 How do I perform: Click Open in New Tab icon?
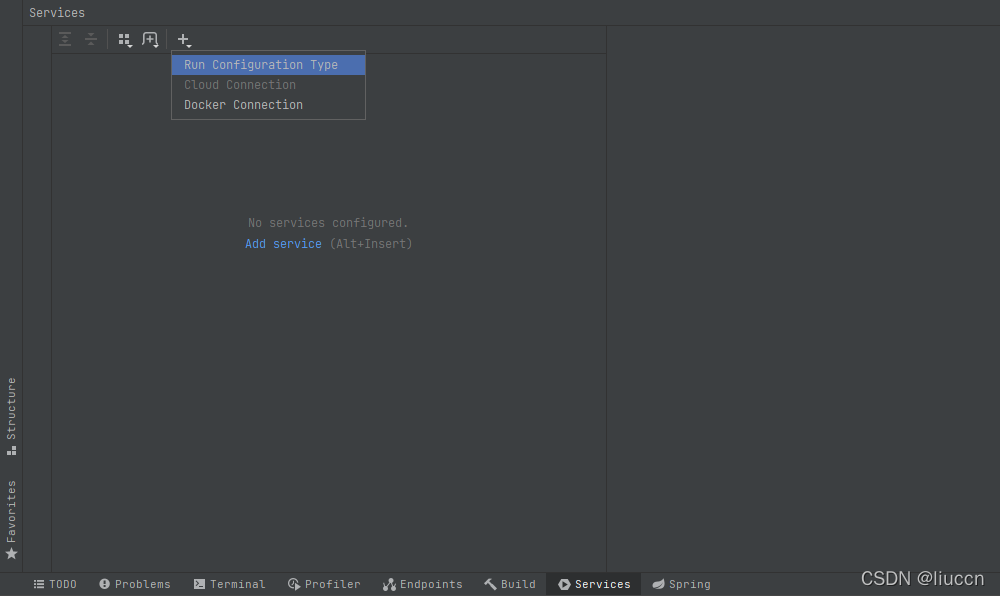pyautogui.click(x=151, y=40)
